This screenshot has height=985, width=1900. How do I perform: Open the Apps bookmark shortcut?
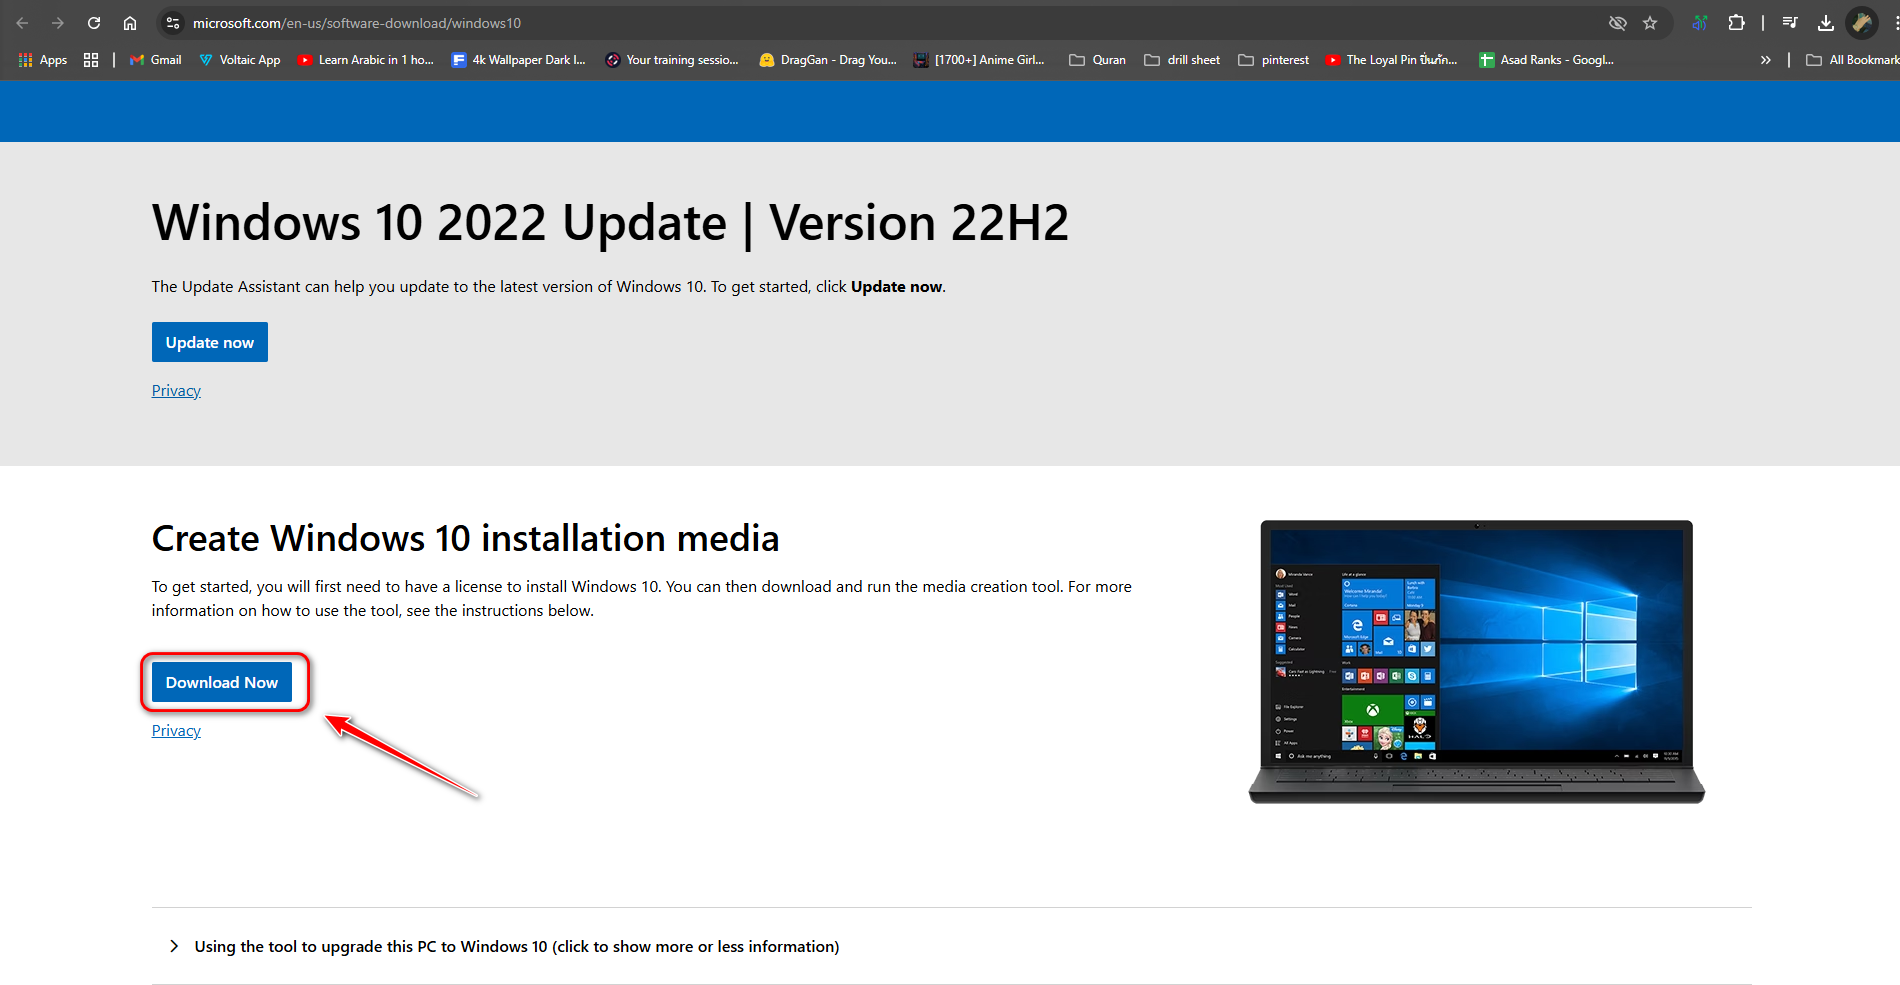pos(43,60)
